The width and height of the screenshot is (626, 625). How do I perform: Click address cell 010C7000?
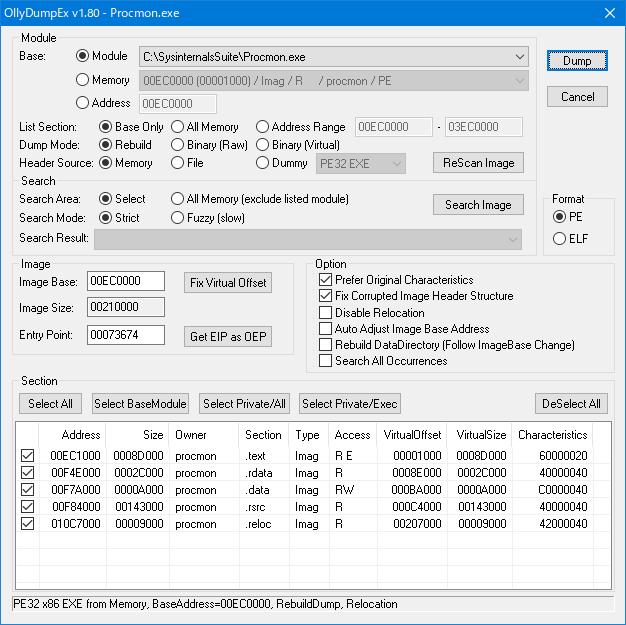tap(75, 524)
